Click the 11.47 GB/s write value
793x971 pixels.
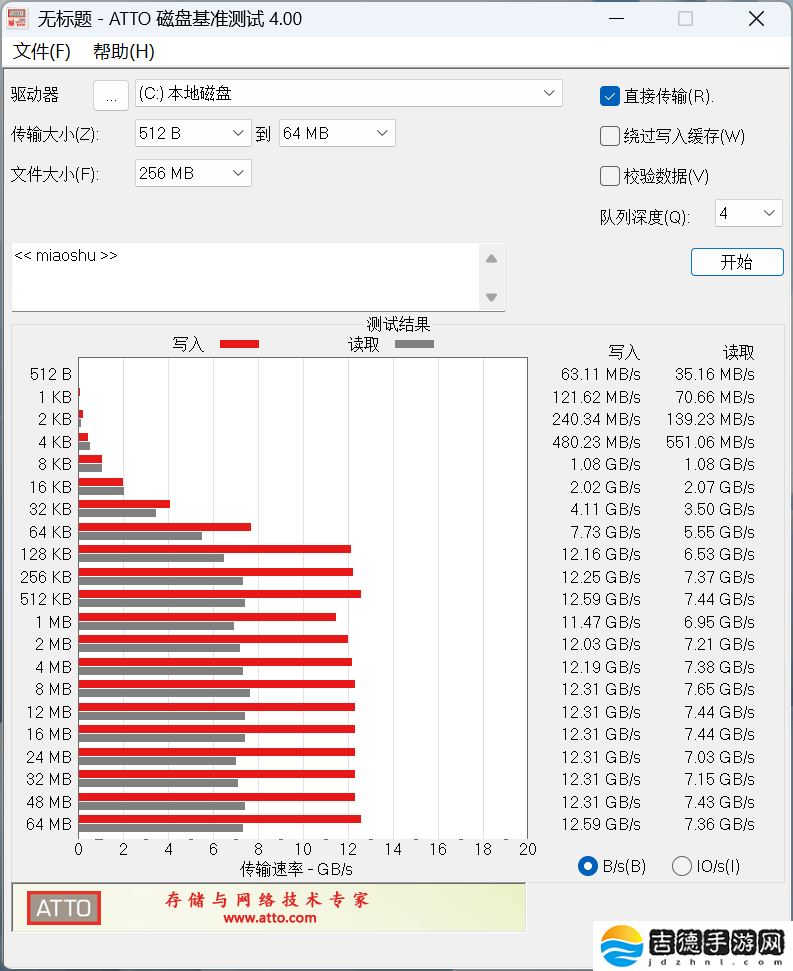point(600,622)
